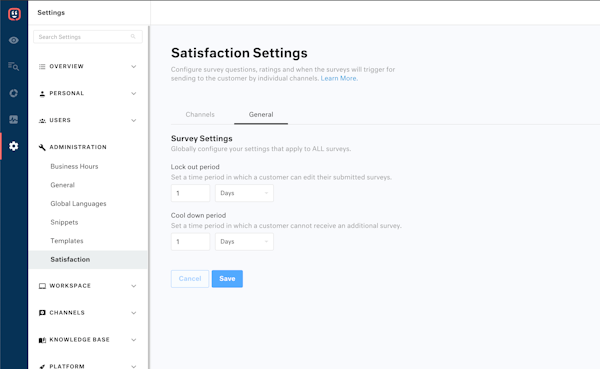Click the ADMINISTRATION section header
The image size is (600, 369).
(78, 147)
